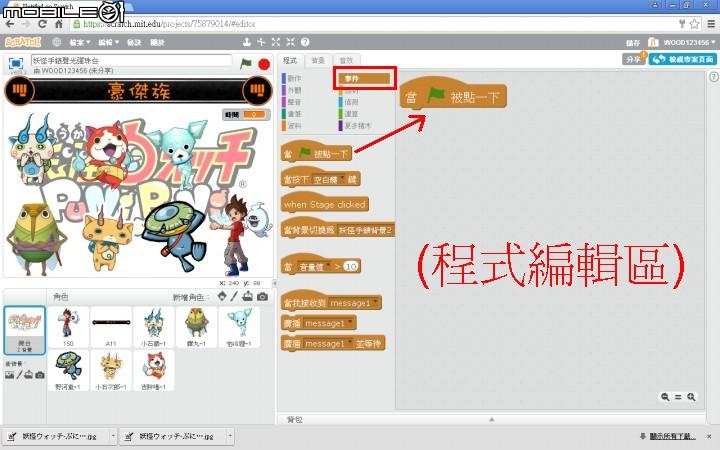
Task: Start project with green flag
Action: [x=246, y=63]
